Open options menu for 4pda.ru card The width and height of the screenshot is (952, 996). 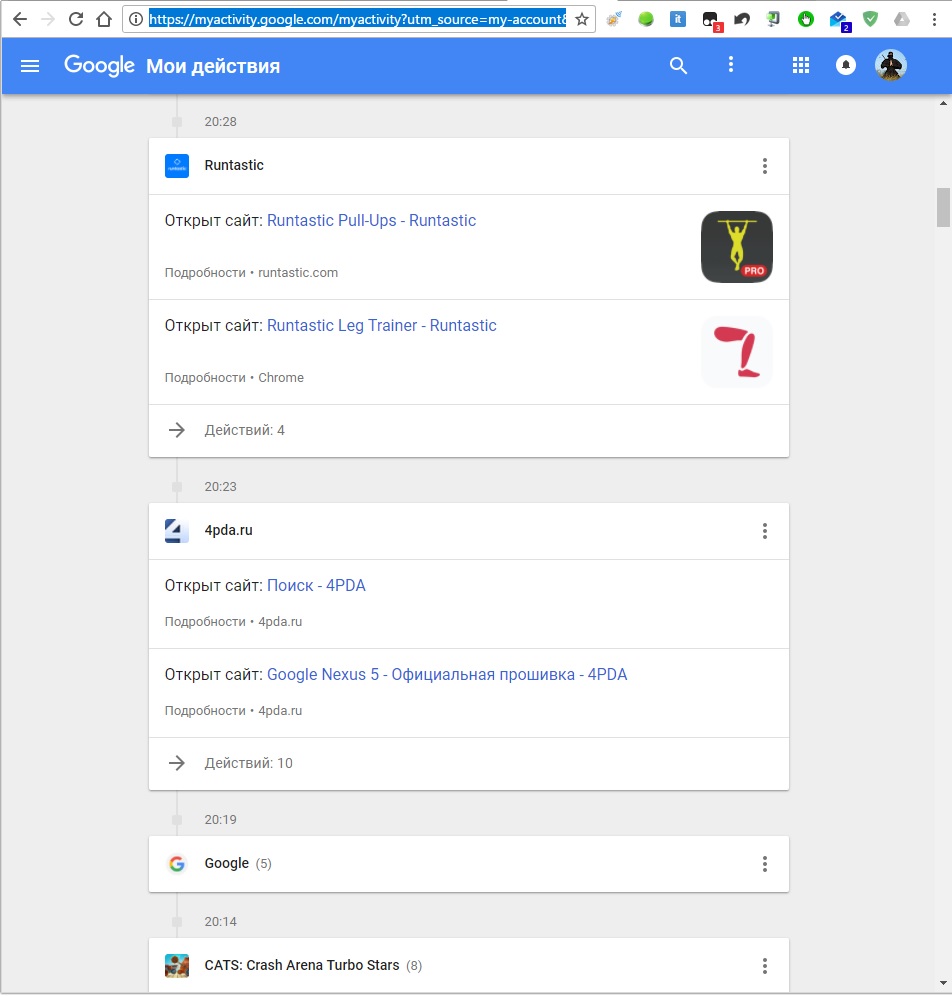pos(765,531)
